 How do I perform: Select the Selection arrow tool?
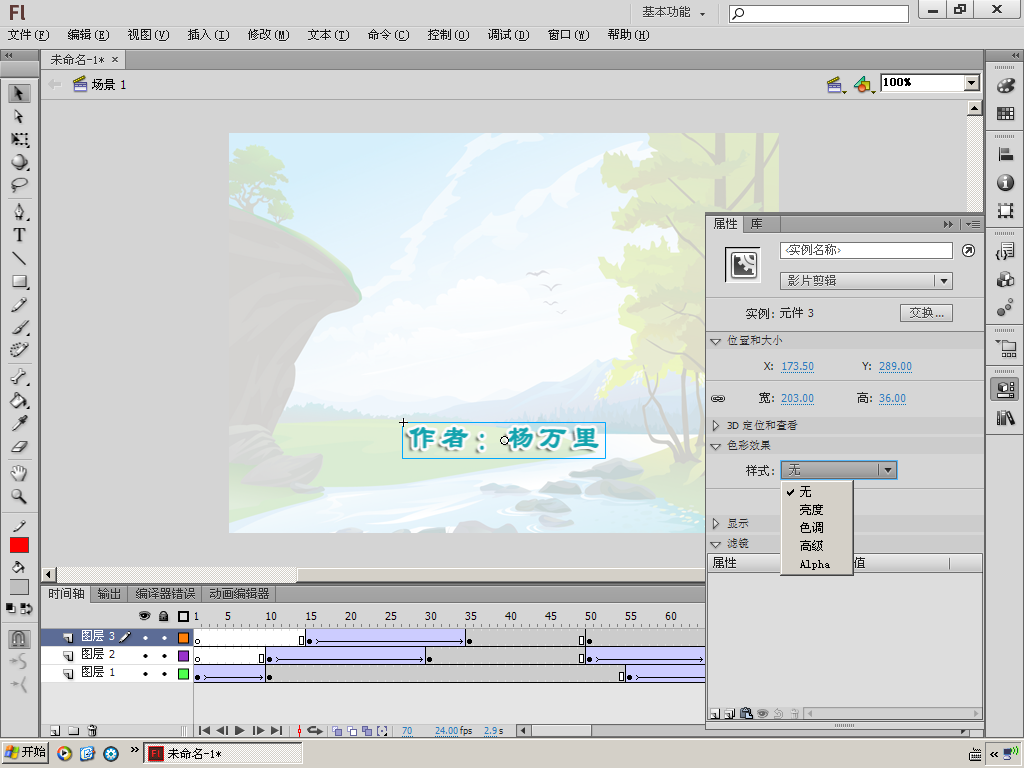pos(19,93)
